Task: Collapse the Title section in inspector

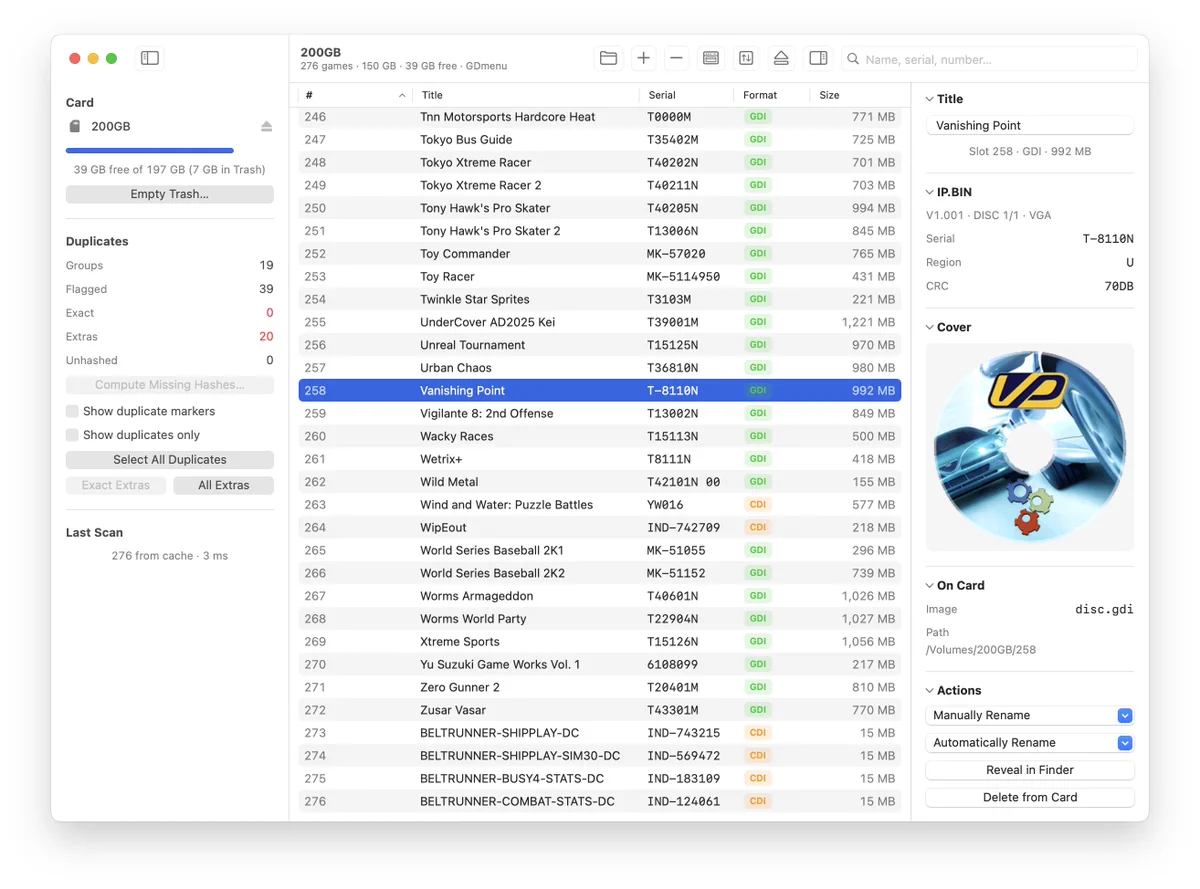Action: pyautogui.click(x=930, y=99)
